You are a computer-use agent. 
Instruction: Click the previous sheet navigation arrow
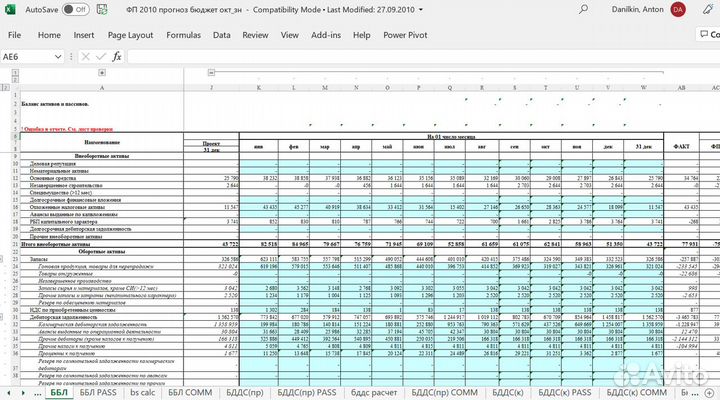(x=8, y=393)
